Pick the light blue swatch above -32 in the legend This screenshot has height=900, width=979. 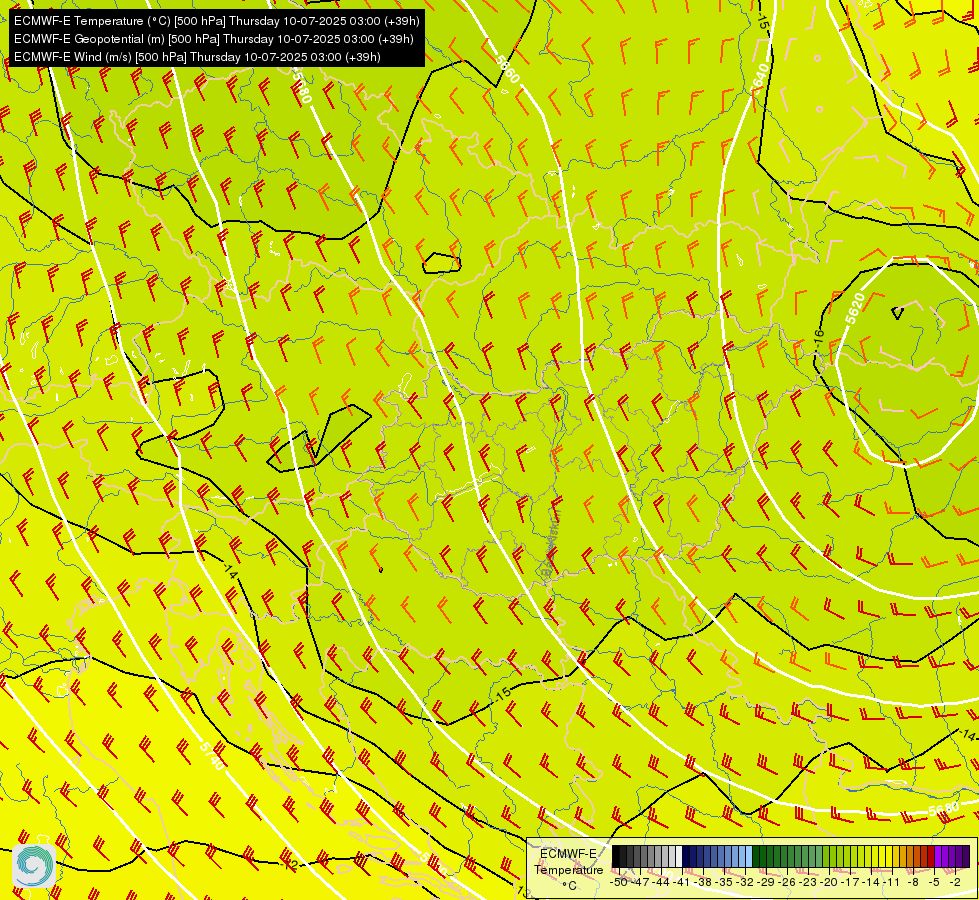click(749, 856)
